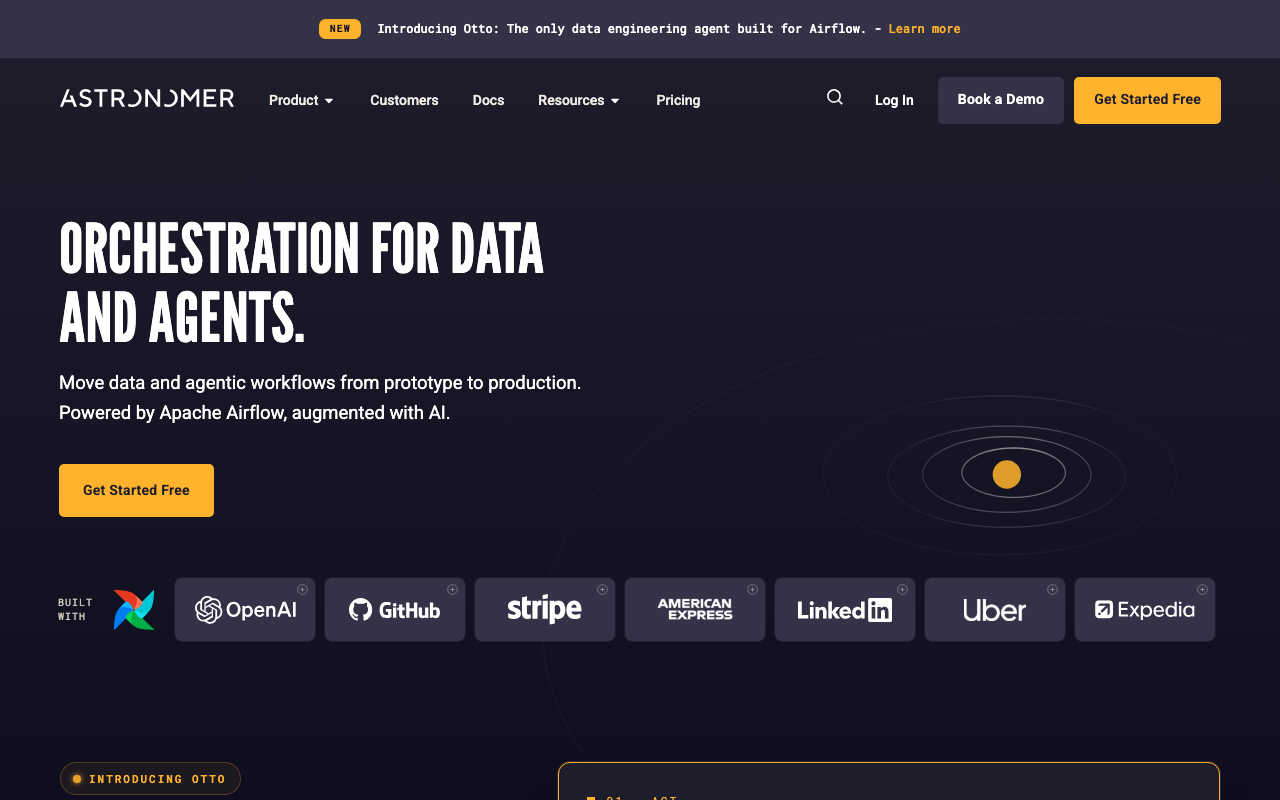
Task: Click the Introducing Otto pill badge
Action: [150, 779]
